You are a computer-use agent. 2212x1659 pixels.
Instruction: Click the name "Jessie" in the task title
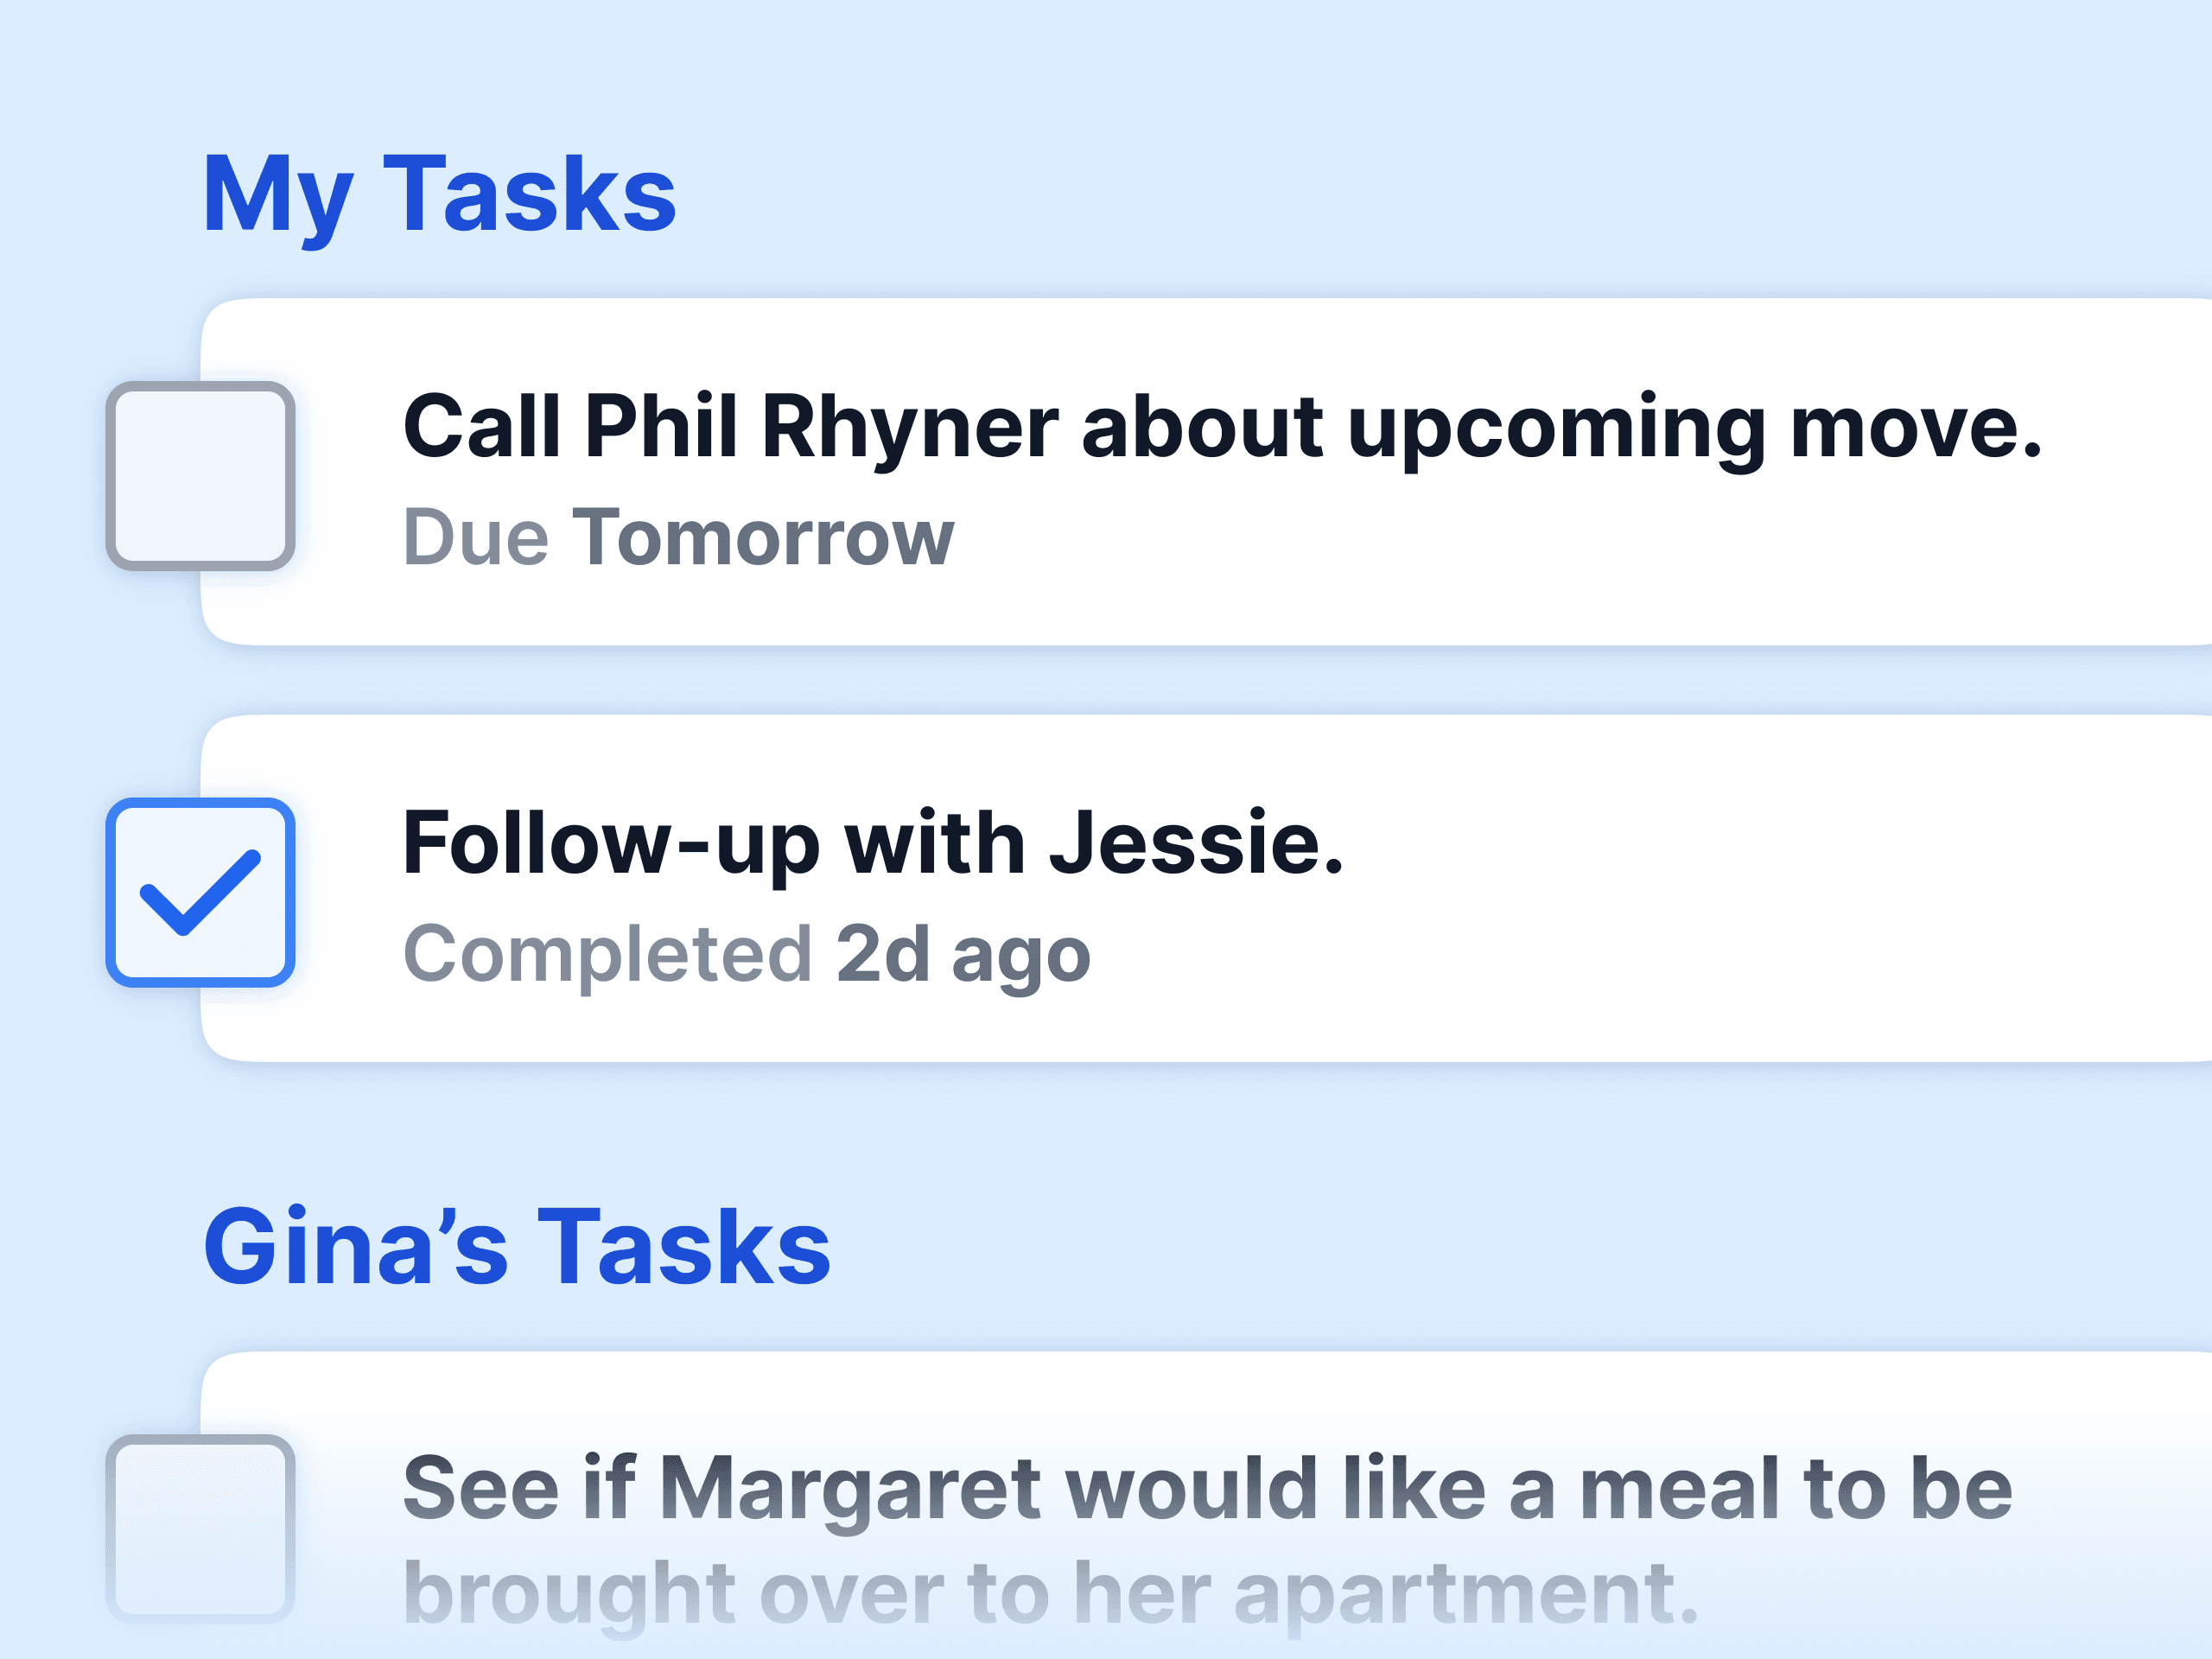[x=1195, y=844]
